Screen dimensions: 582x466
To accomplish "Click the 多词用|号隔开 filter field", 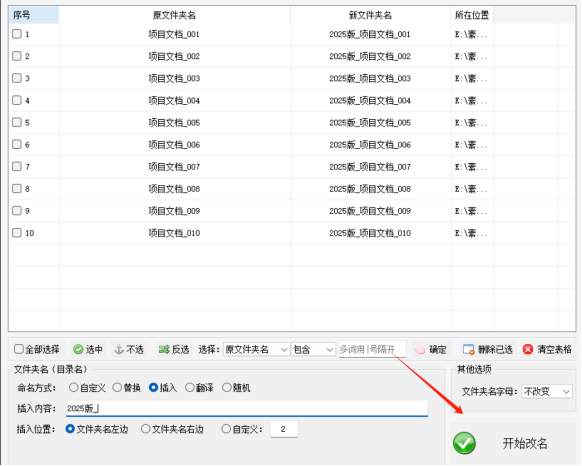I will tap(372, 349).
